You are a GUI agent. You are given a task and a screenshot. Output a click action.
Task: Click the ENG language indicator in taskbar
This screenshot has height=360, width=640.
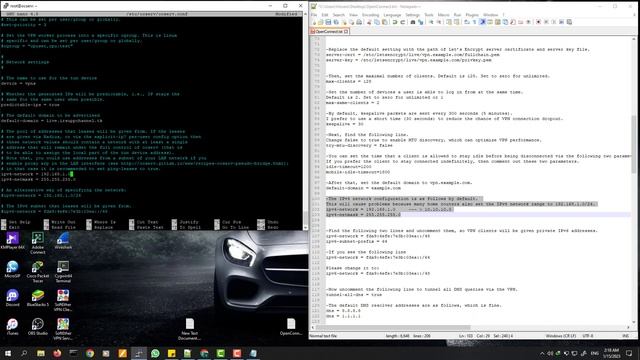tap(595, 353)
